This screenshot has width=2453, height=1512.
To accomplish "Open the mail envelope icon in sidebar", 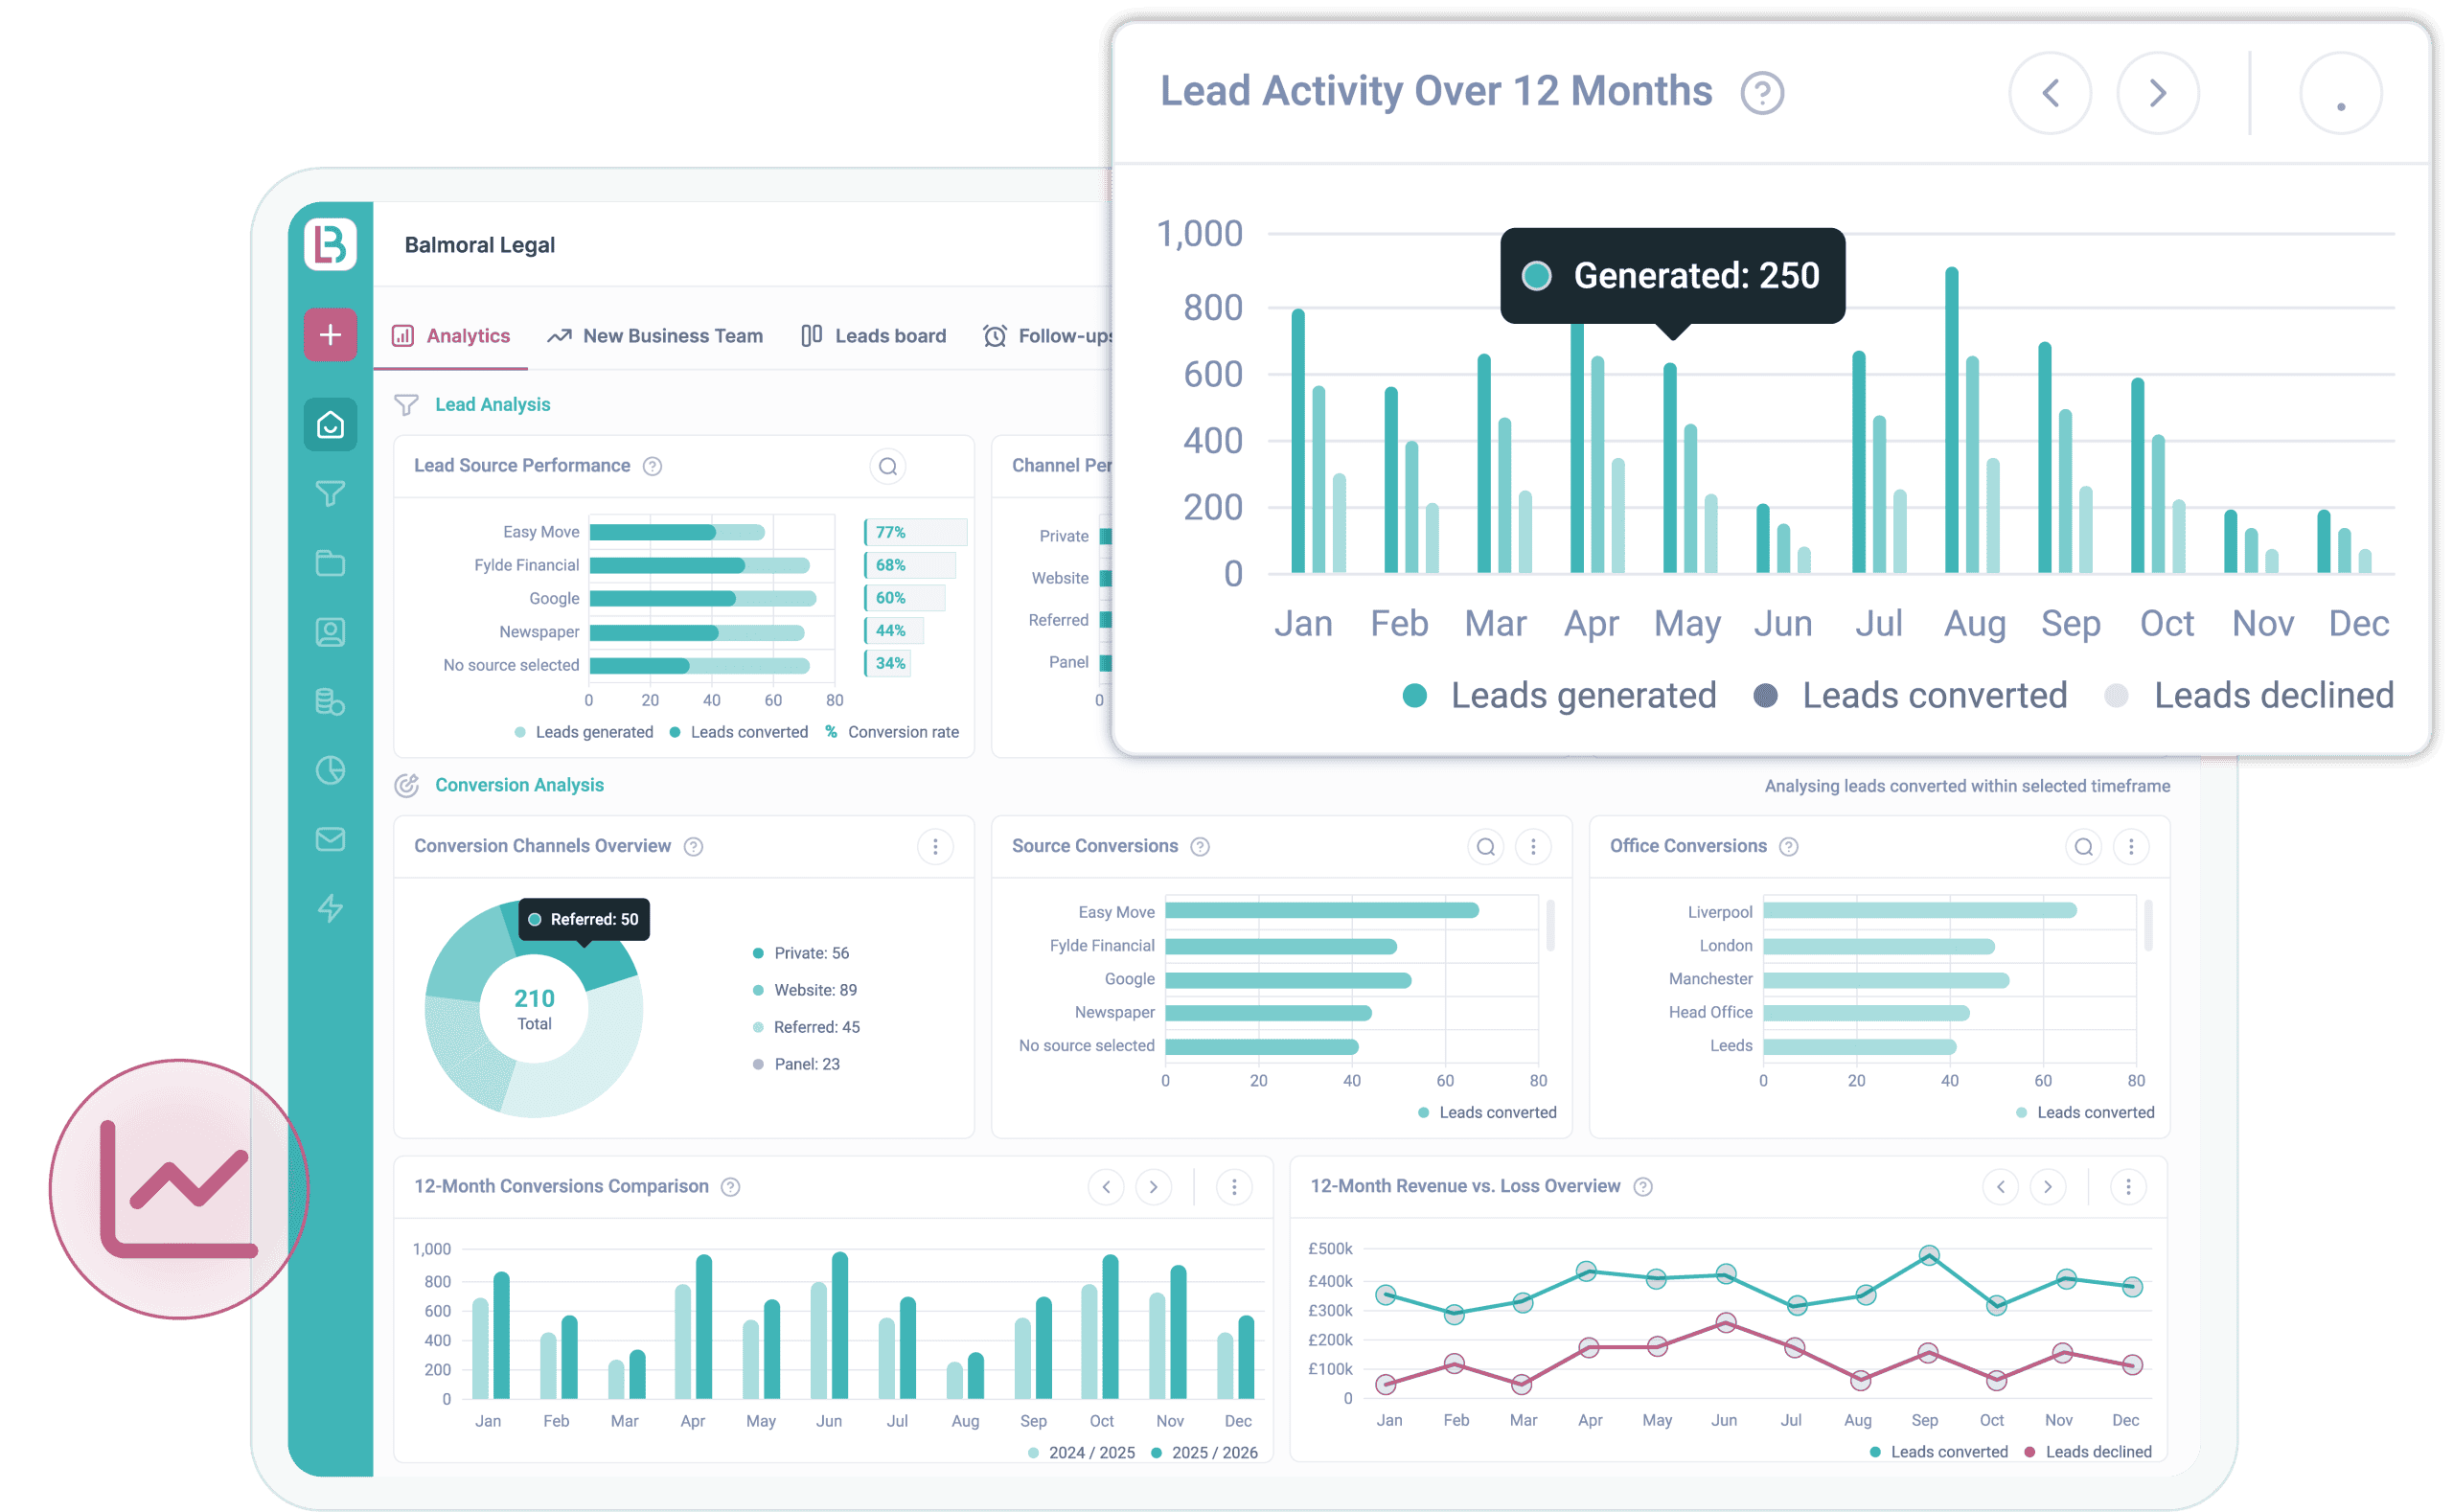I will pyautogui.click(x=330, y=840).
